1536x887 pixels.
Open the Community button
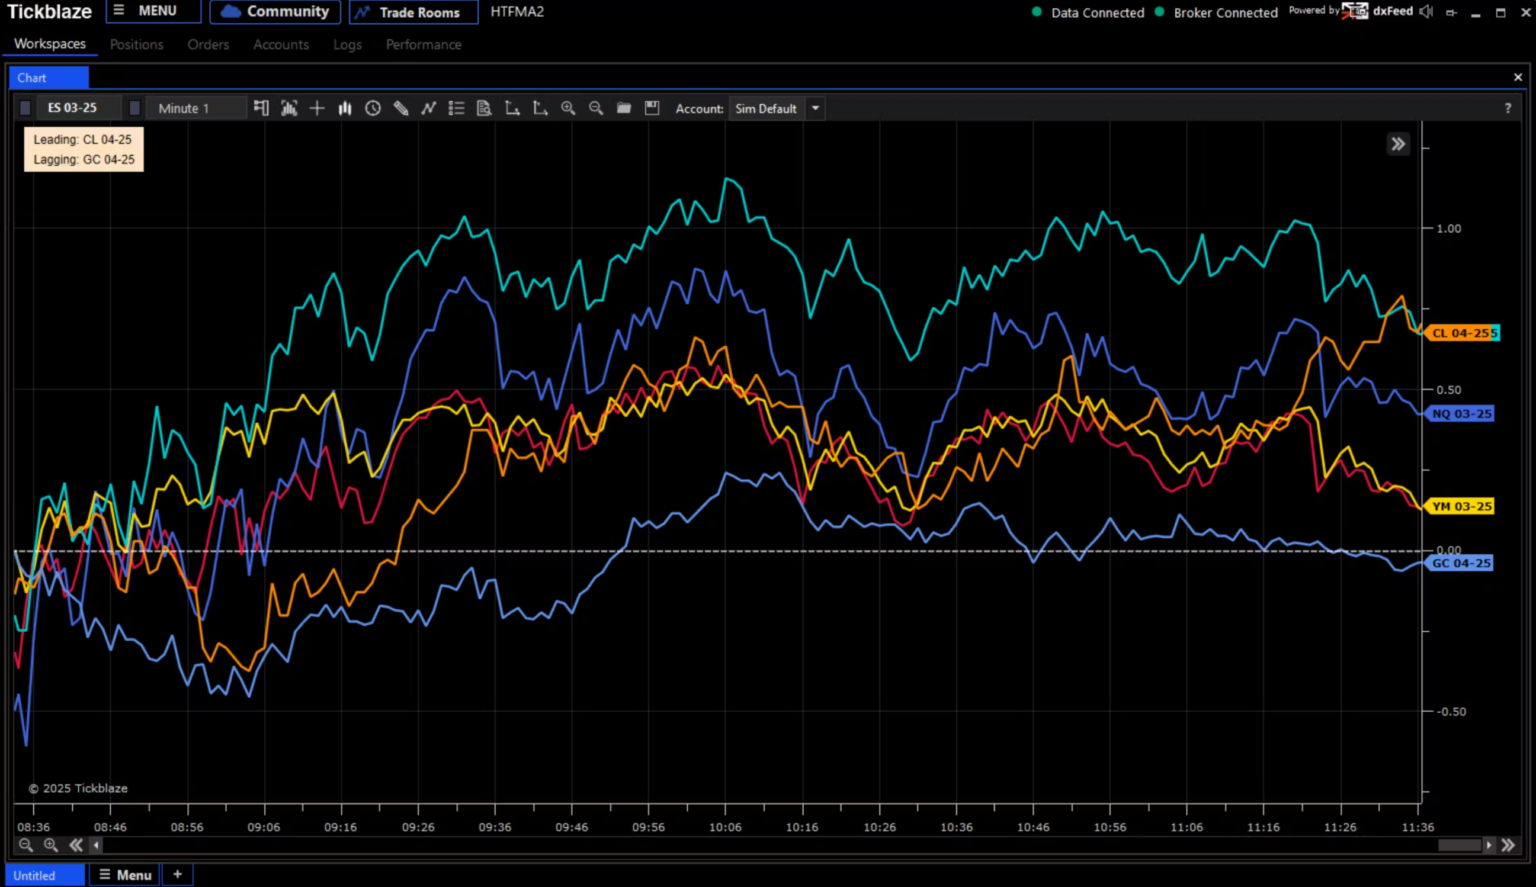(x=275, y=11)
